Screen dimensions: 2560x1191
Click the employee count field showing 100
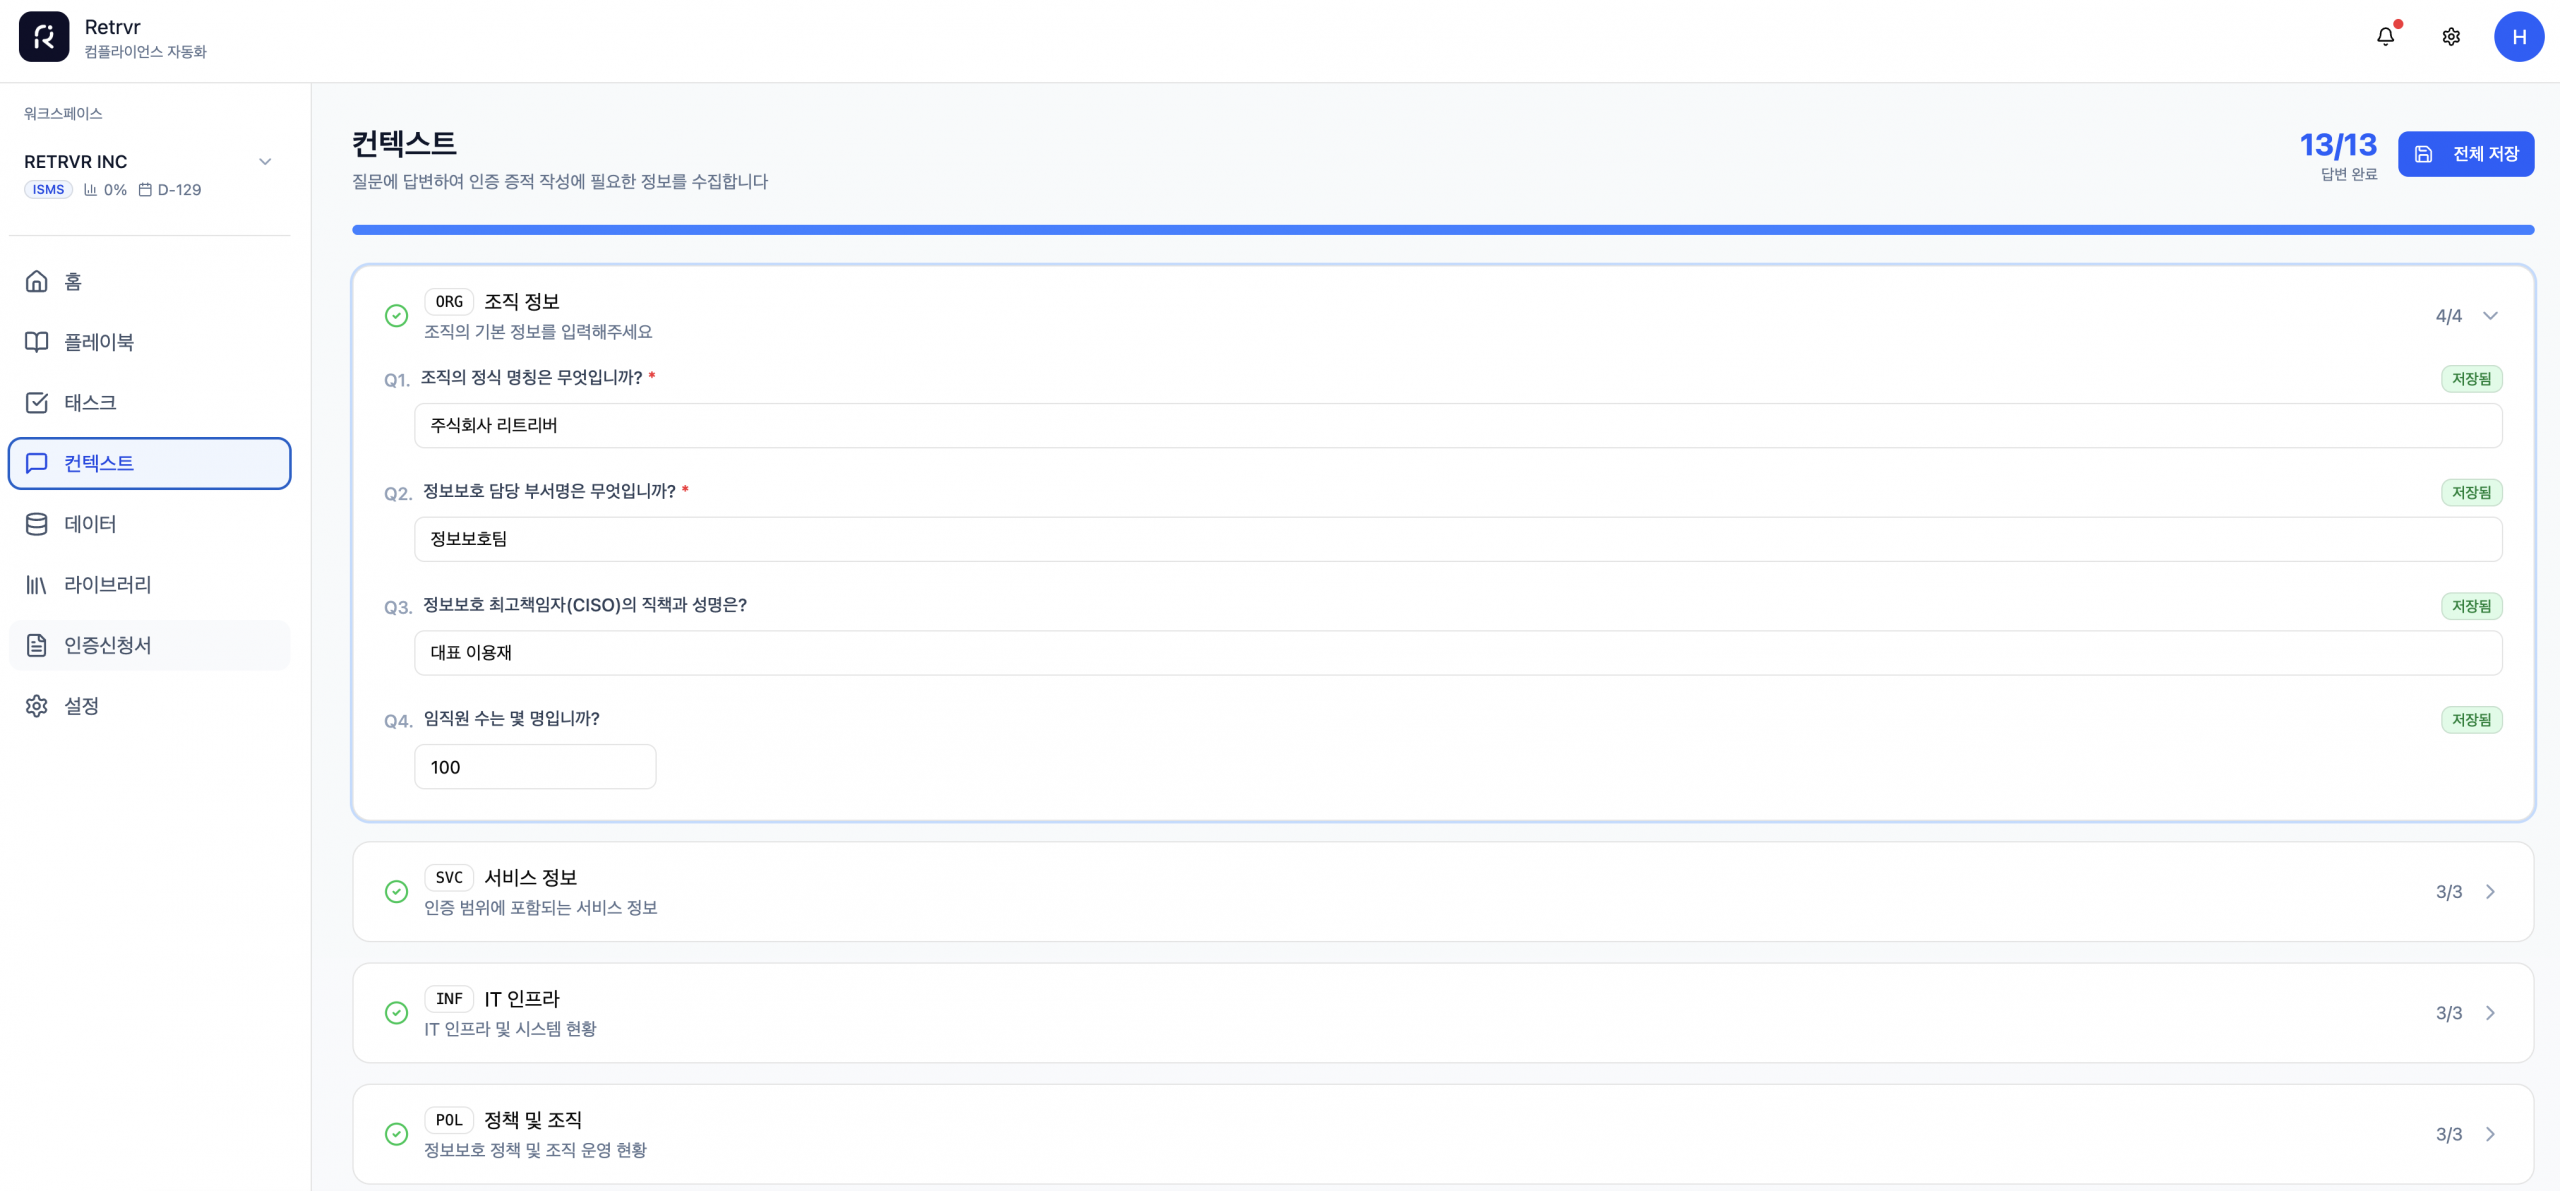coord(535,767)
